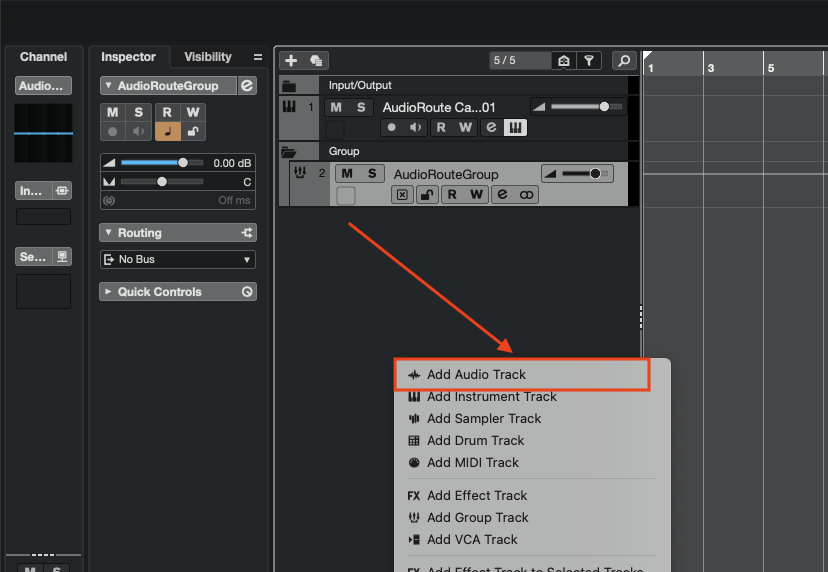Viewport: 828px width, 572px height.
Task: Click the Off ms delay value field
Action: (234, 201)
